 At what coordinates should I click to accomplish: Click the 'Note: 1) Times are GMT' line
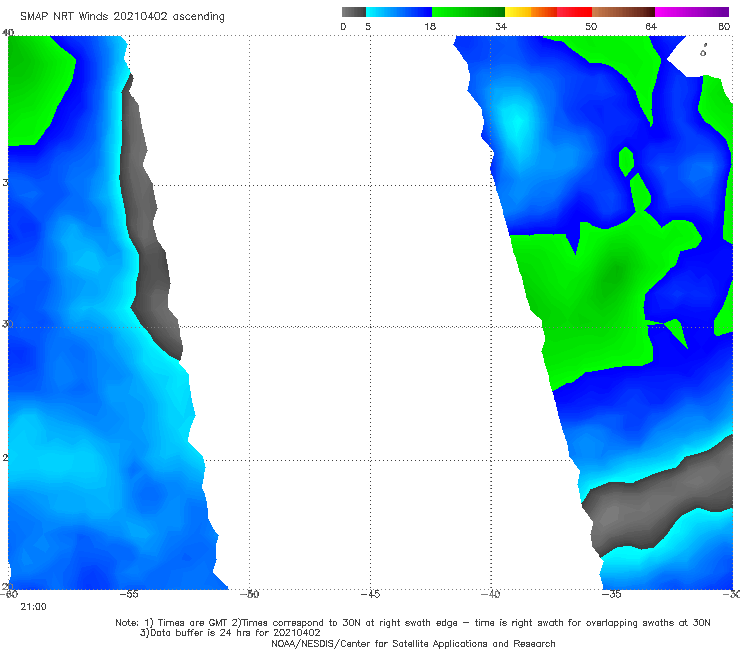pos(412,623)
